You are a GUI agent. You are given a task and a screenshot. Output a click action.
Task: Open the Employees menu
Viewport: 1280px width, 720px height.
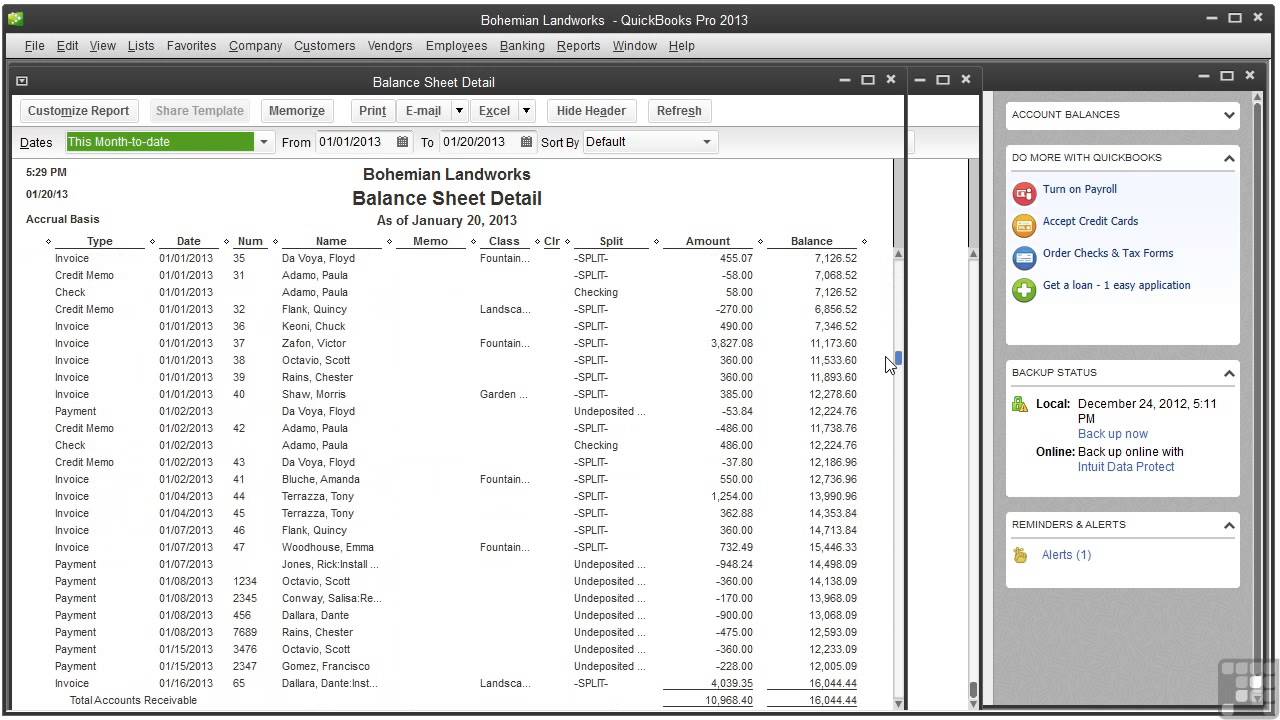pos(456,46)
